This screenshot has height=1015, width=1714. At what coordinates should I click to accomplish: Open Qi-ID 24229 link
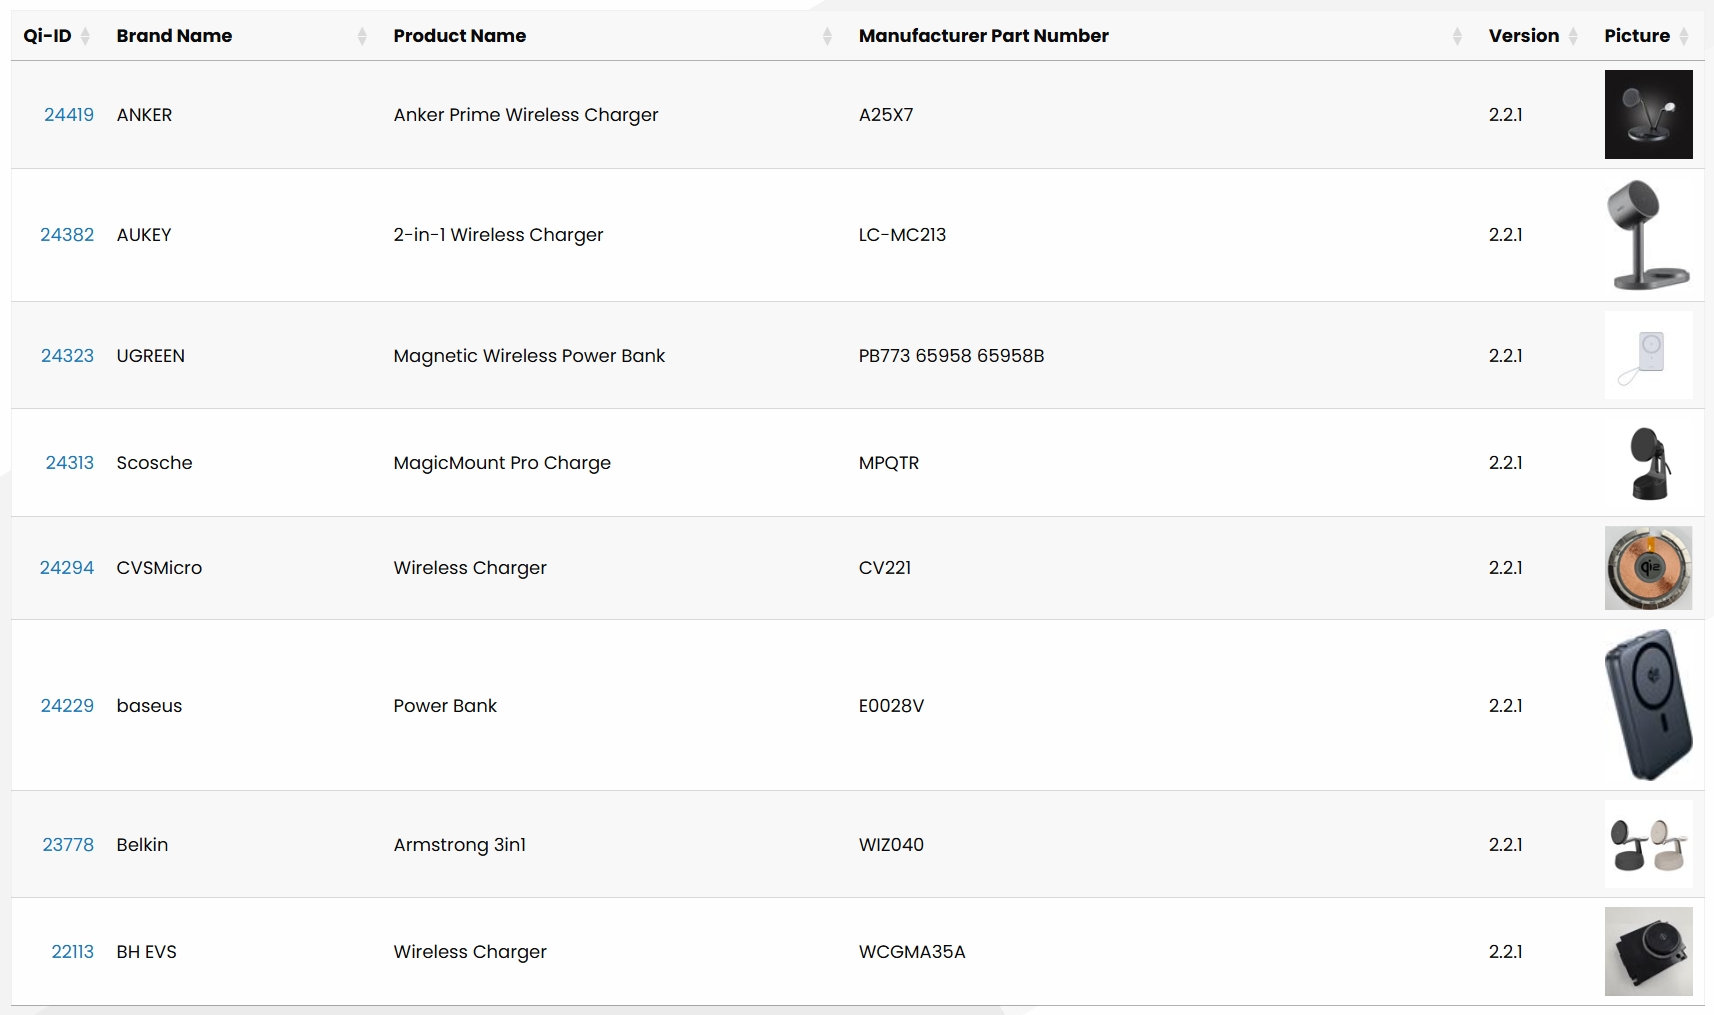point(67,706)
